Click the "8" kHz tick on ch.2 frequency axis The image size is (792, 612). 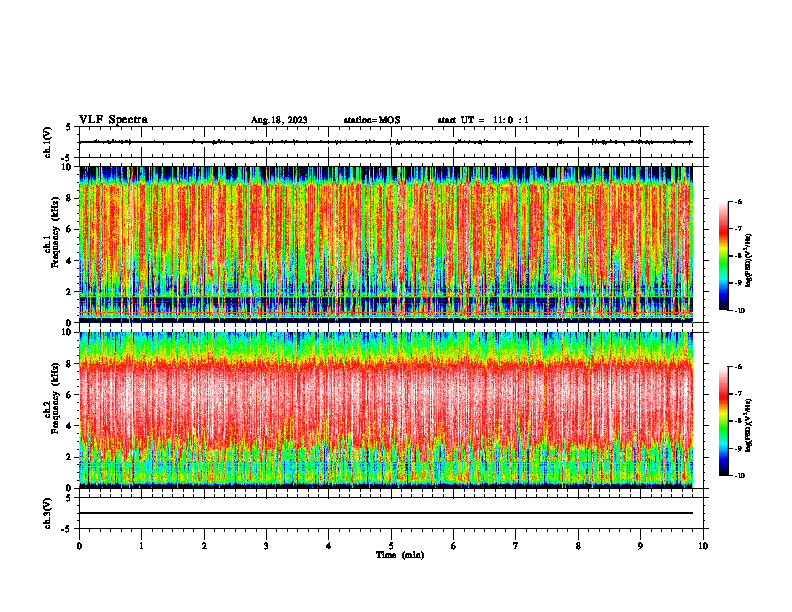pos(70,364)
